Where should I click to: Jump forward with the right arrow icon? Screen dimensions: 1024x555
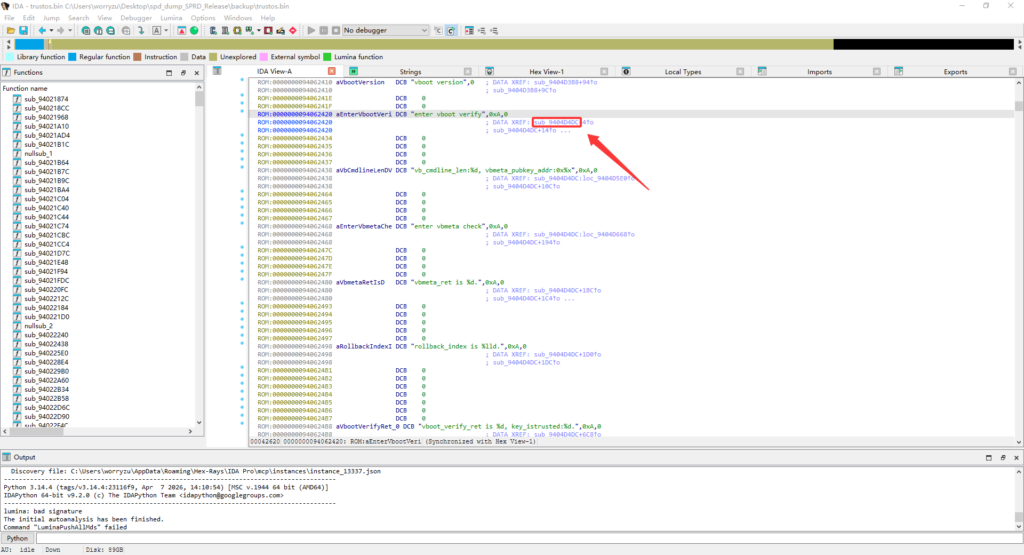61,31
